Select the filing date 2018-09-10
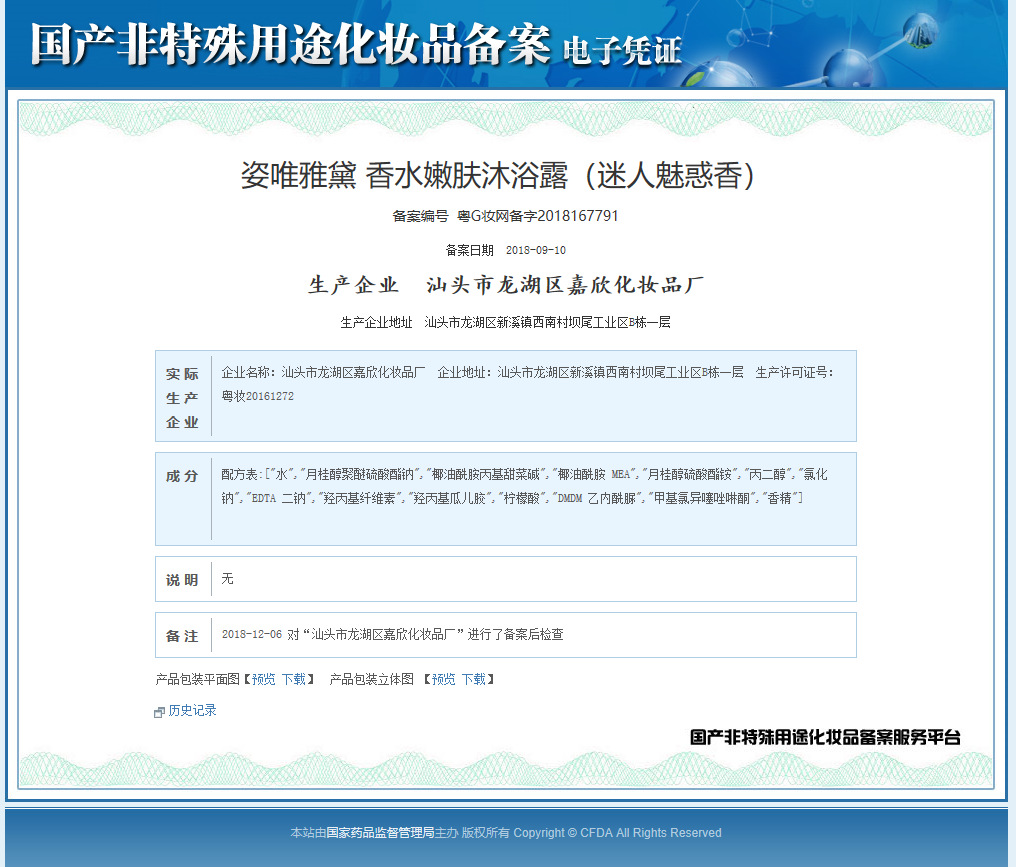This screenshot has height=867, width=1016. 535,250
